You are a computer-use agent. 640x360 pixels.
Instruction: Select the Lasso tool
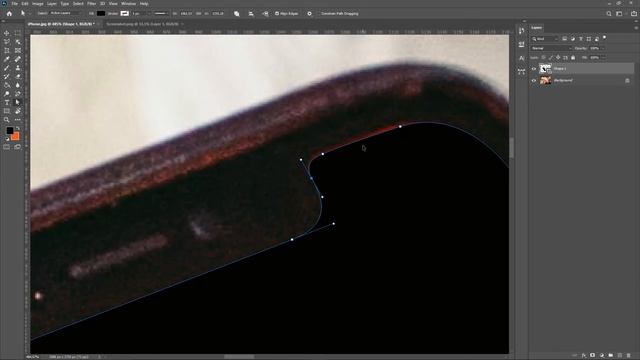7,42
